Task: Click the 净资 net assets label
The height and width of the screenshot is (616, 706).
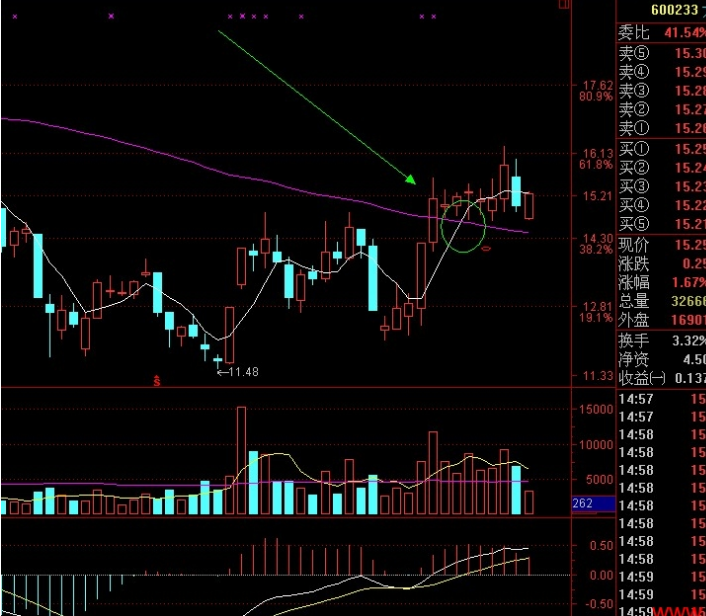Action: click(x=634, y=359)
